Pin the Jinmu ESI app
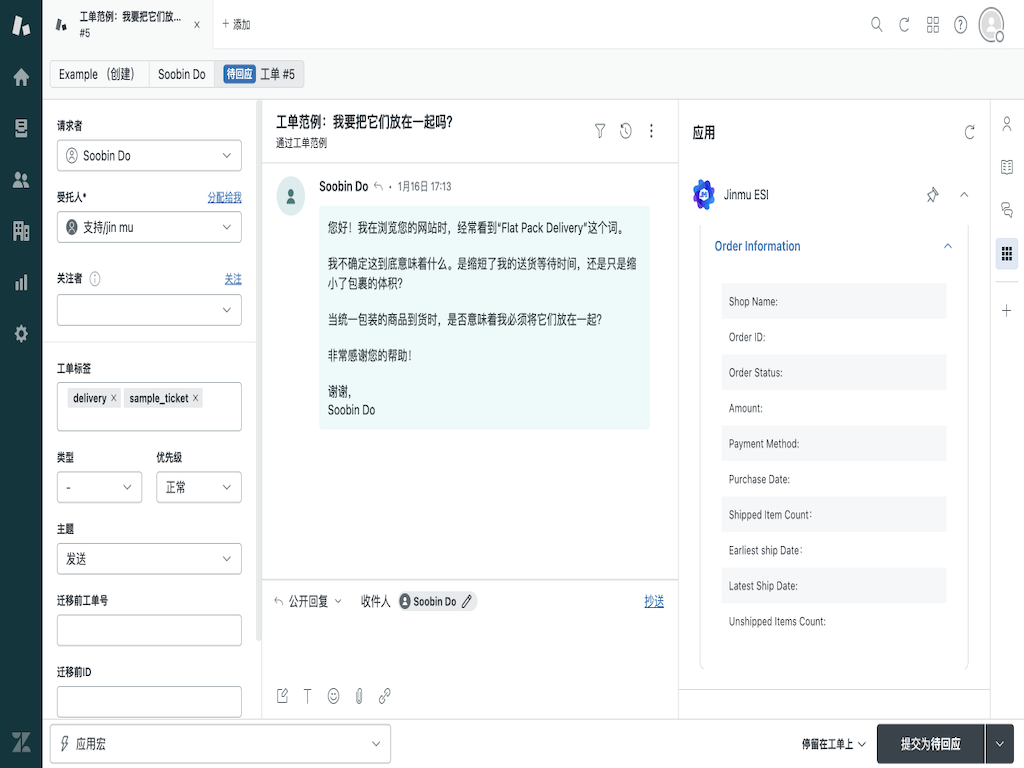 (x=932, y=196)
